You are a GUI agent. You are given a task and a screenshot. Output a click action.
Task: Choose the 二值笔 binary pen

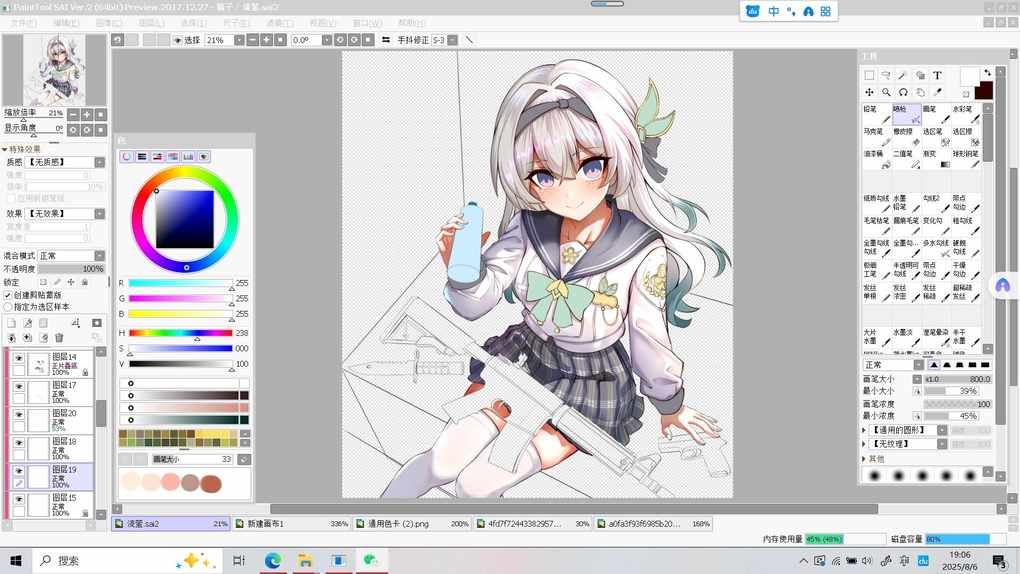tap(907, 159)
